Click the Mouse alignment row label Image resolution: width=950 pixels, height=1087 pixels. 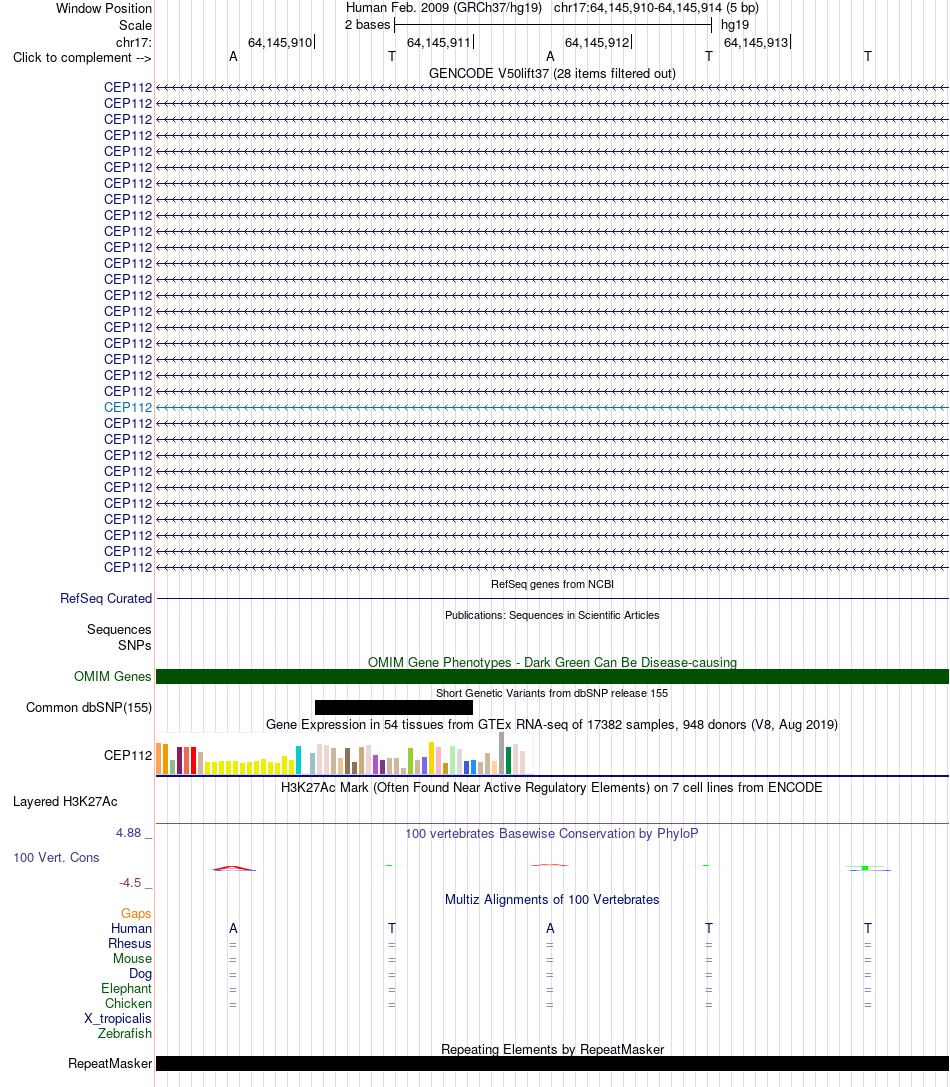[x=132, y=959]
